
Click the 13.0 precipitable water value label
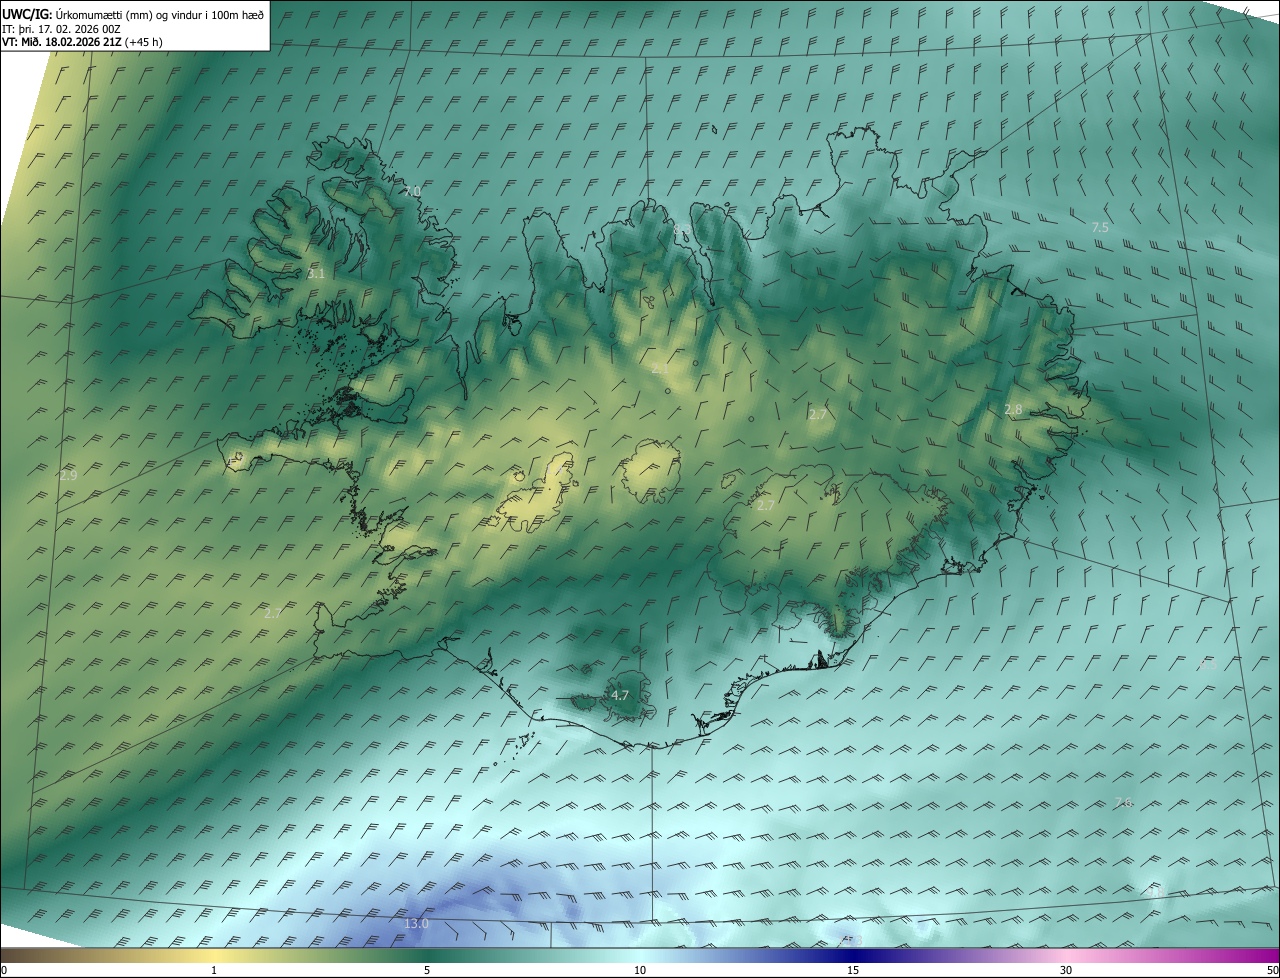pos(416,923)
